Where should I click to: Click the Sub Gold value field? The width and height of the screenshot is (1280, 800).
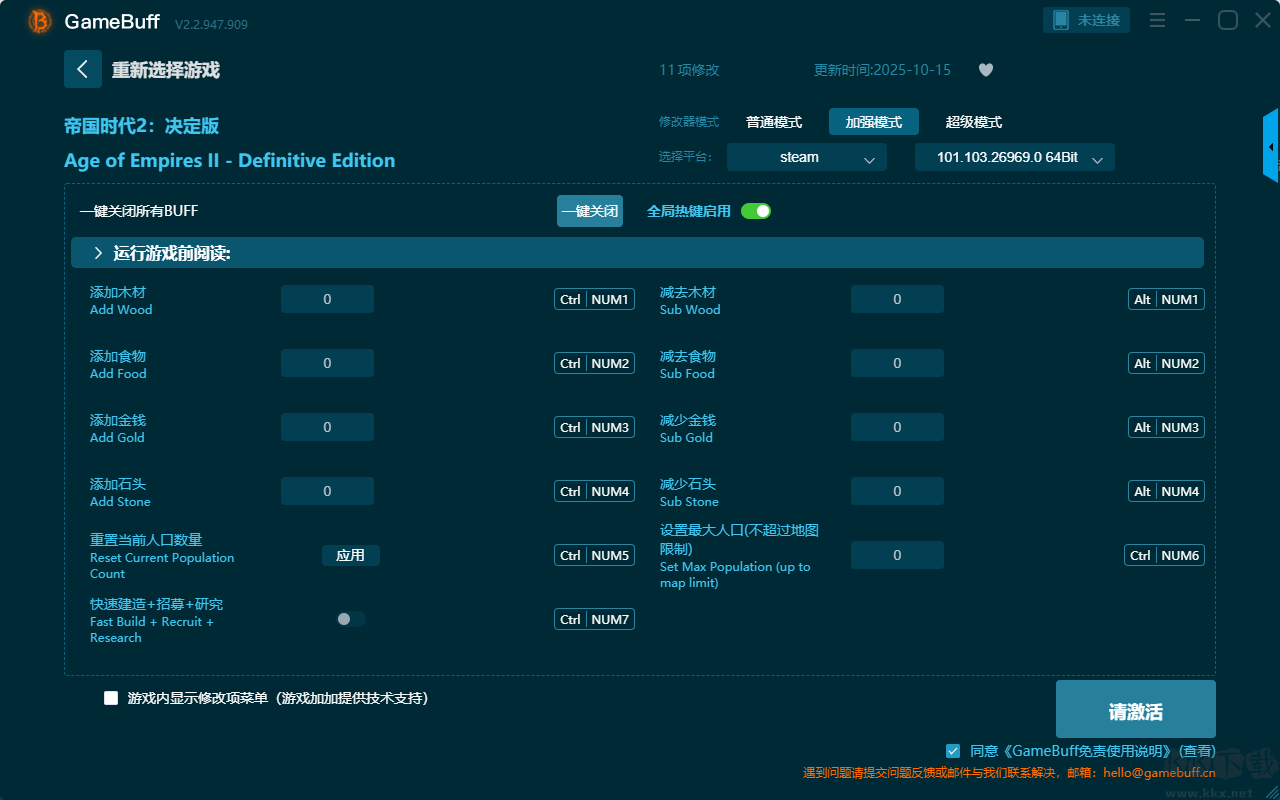pyautogui.click(x=897, y=427)
